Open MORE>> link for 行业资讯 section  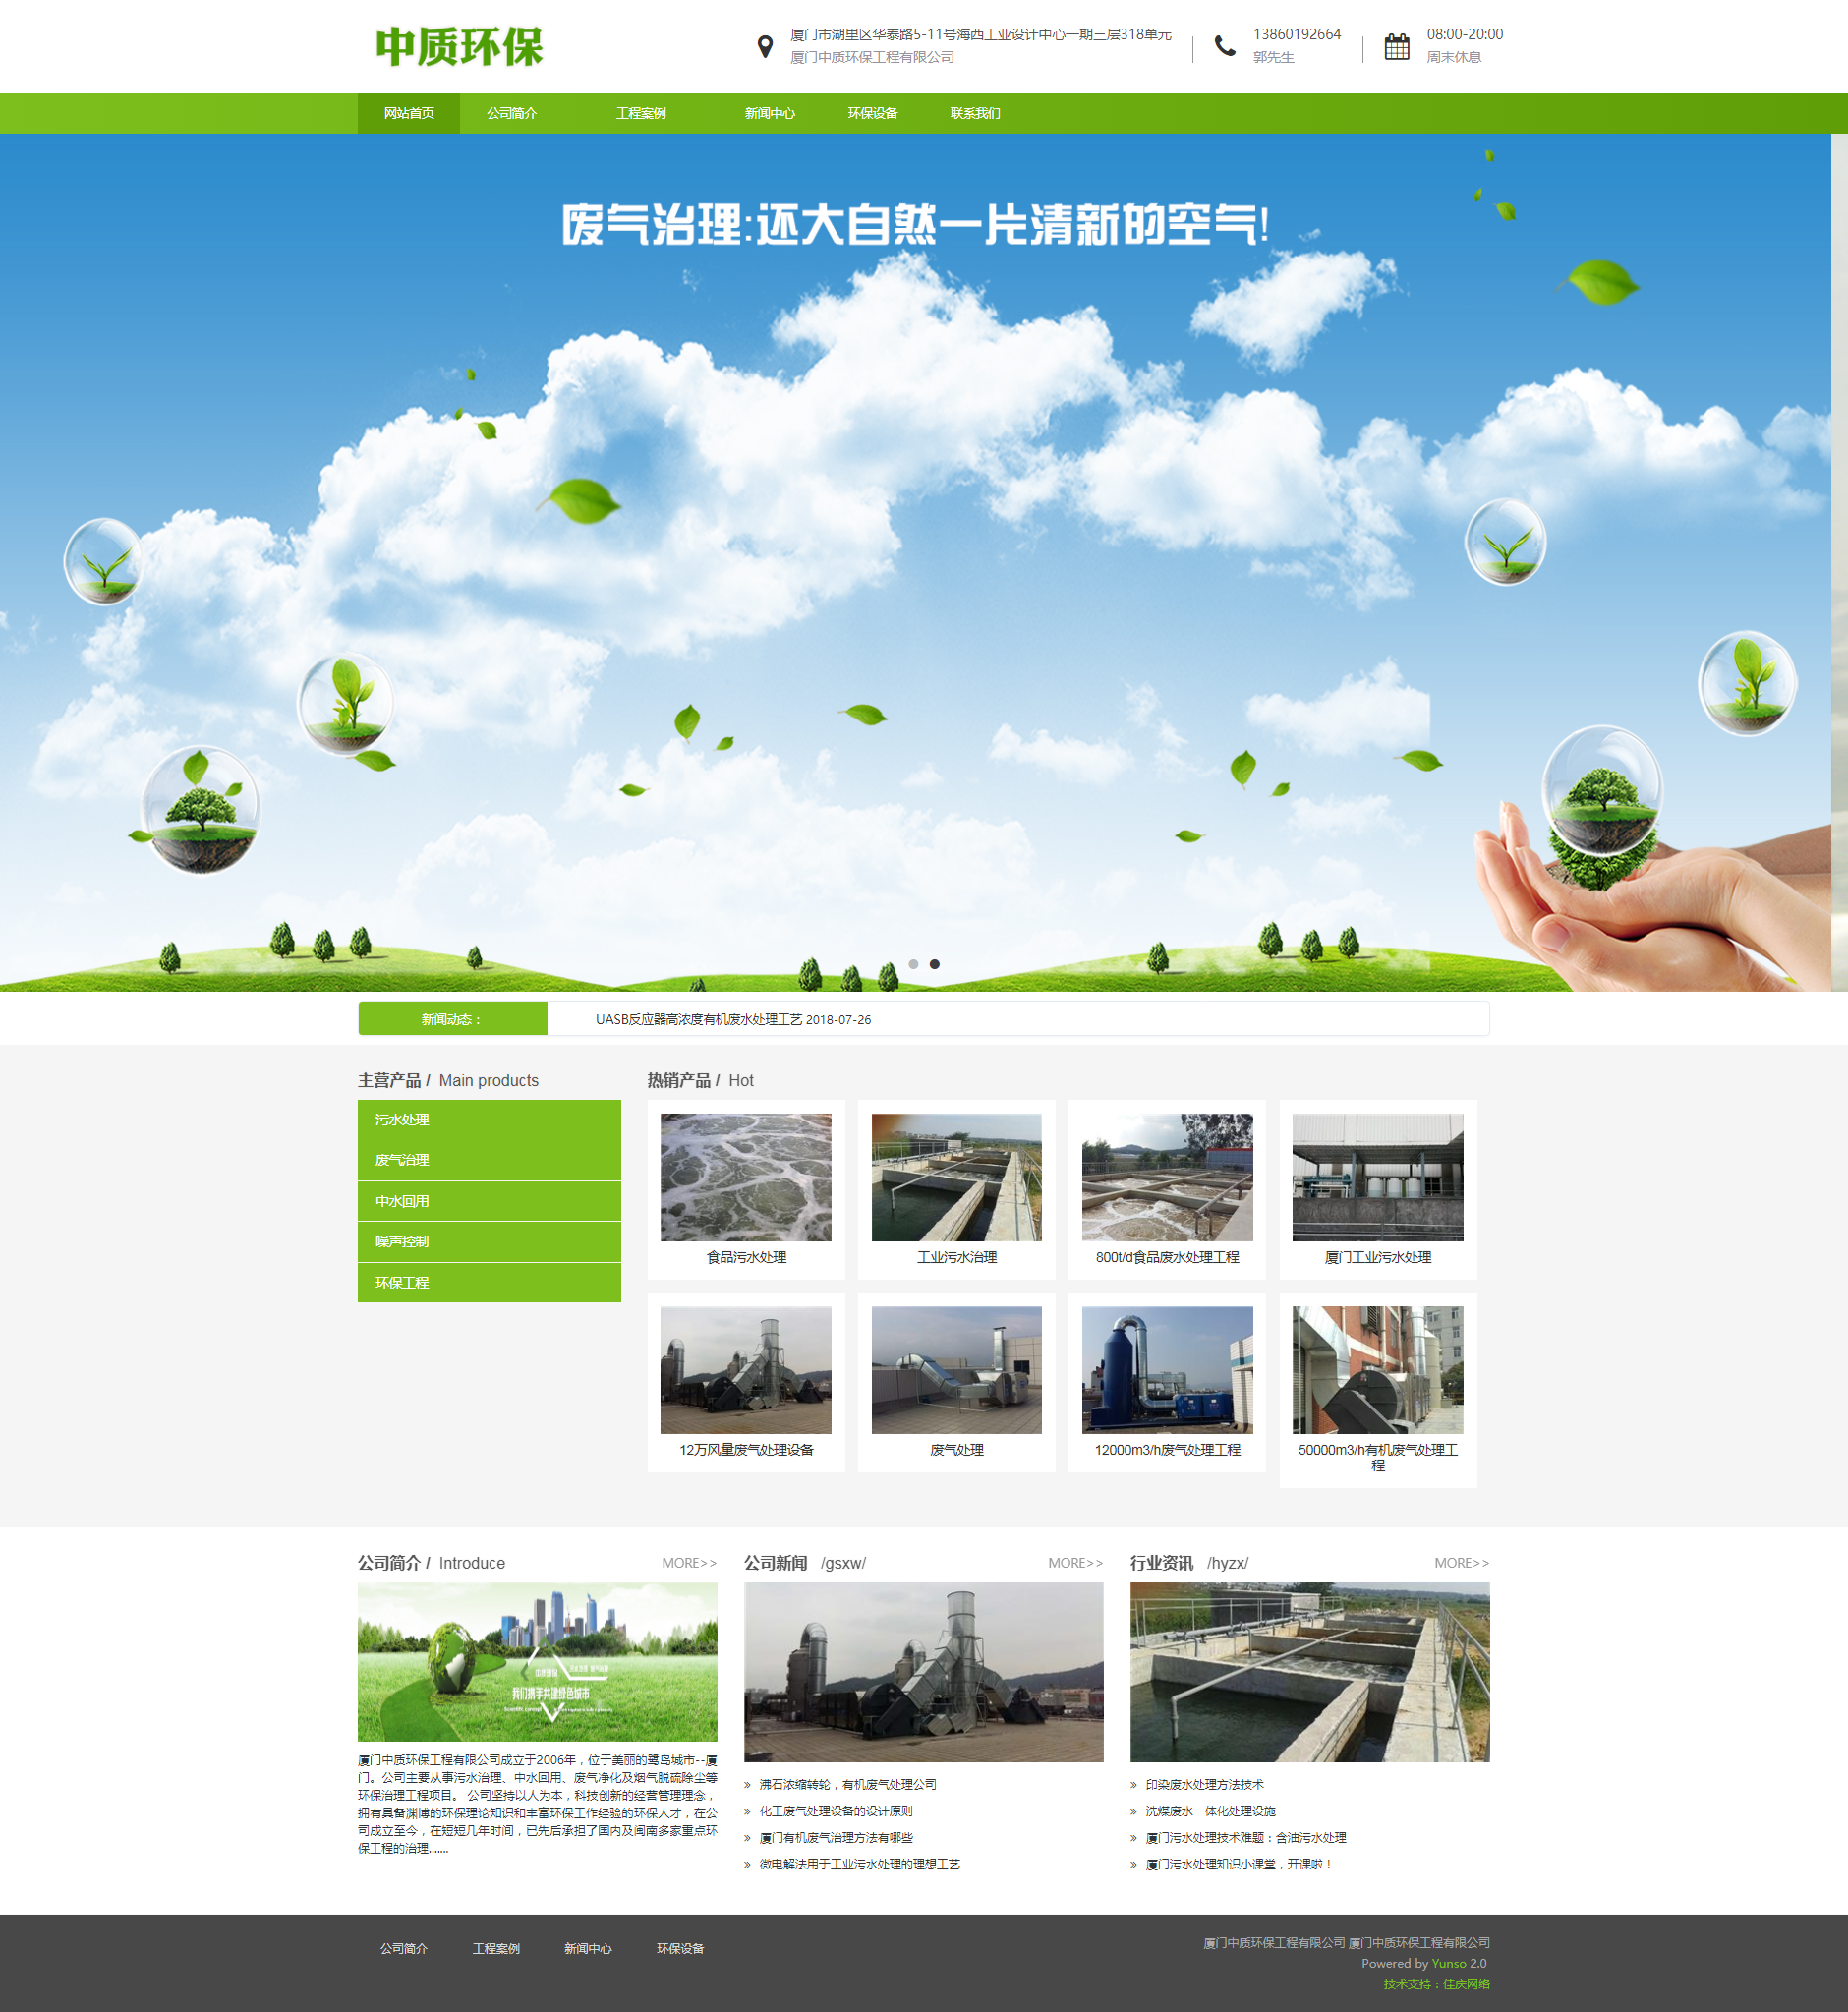pyautogui.click(x=1461, y=1563)
